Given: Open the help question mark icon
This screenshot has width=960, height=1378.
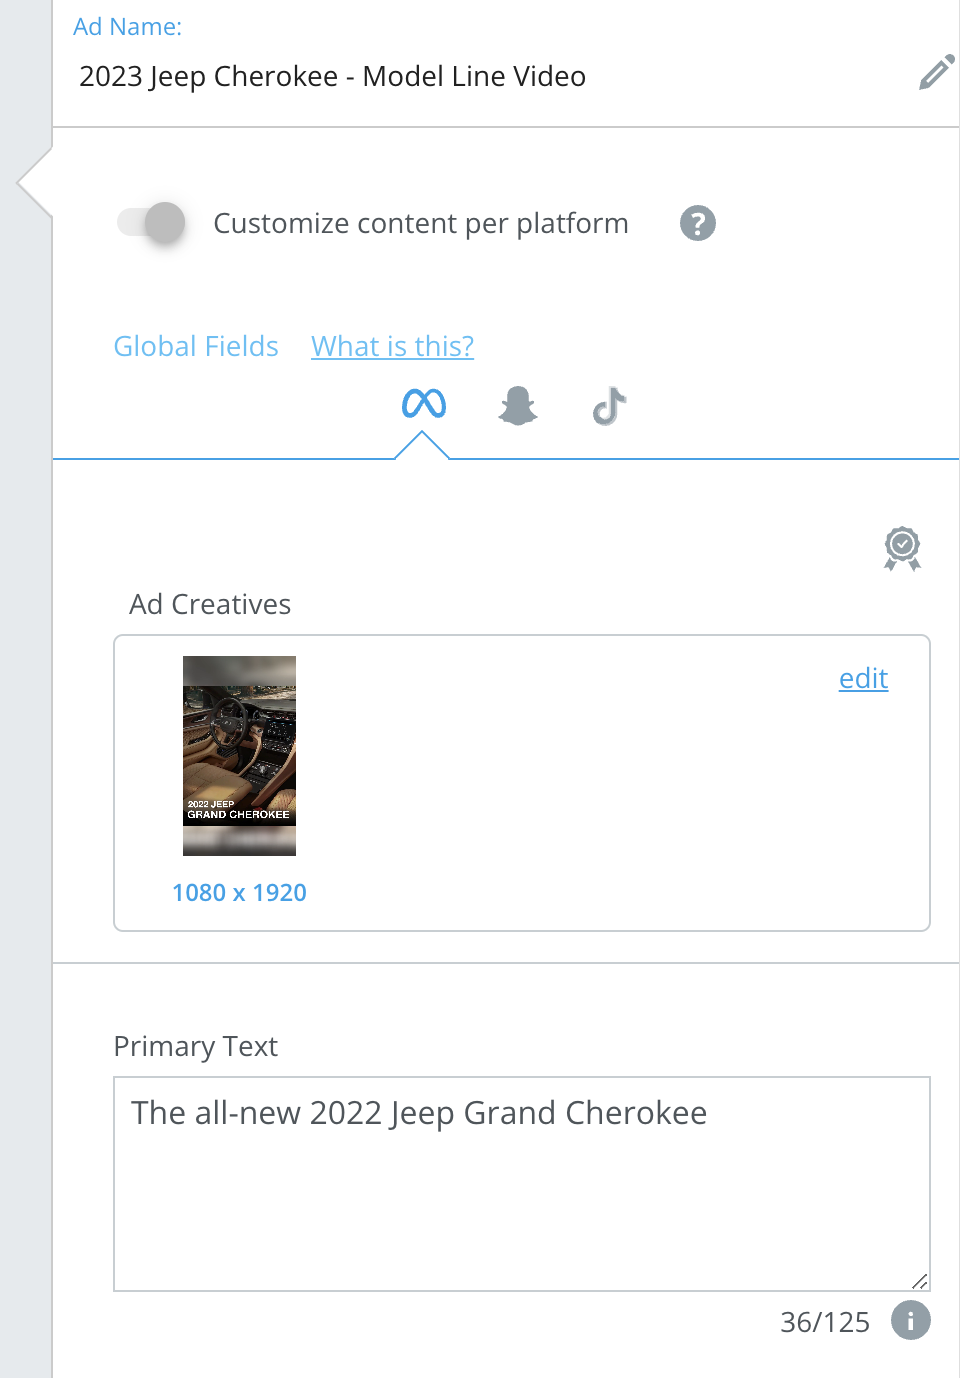Looking at the screenshot, I should click(698, 223).
